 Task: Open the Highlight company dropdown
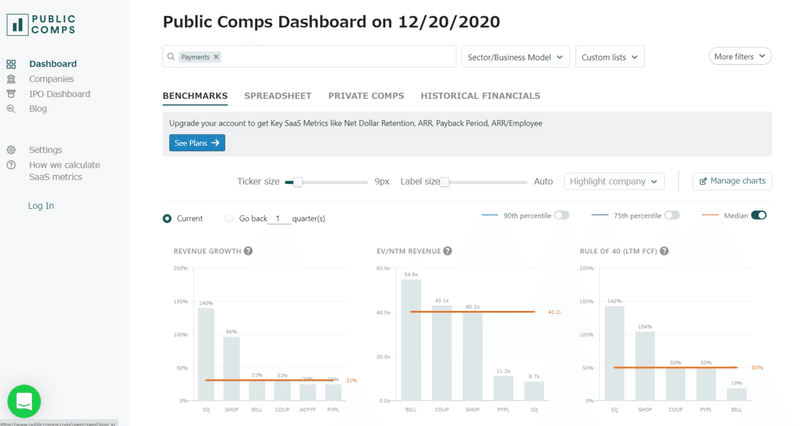(614, 181)
